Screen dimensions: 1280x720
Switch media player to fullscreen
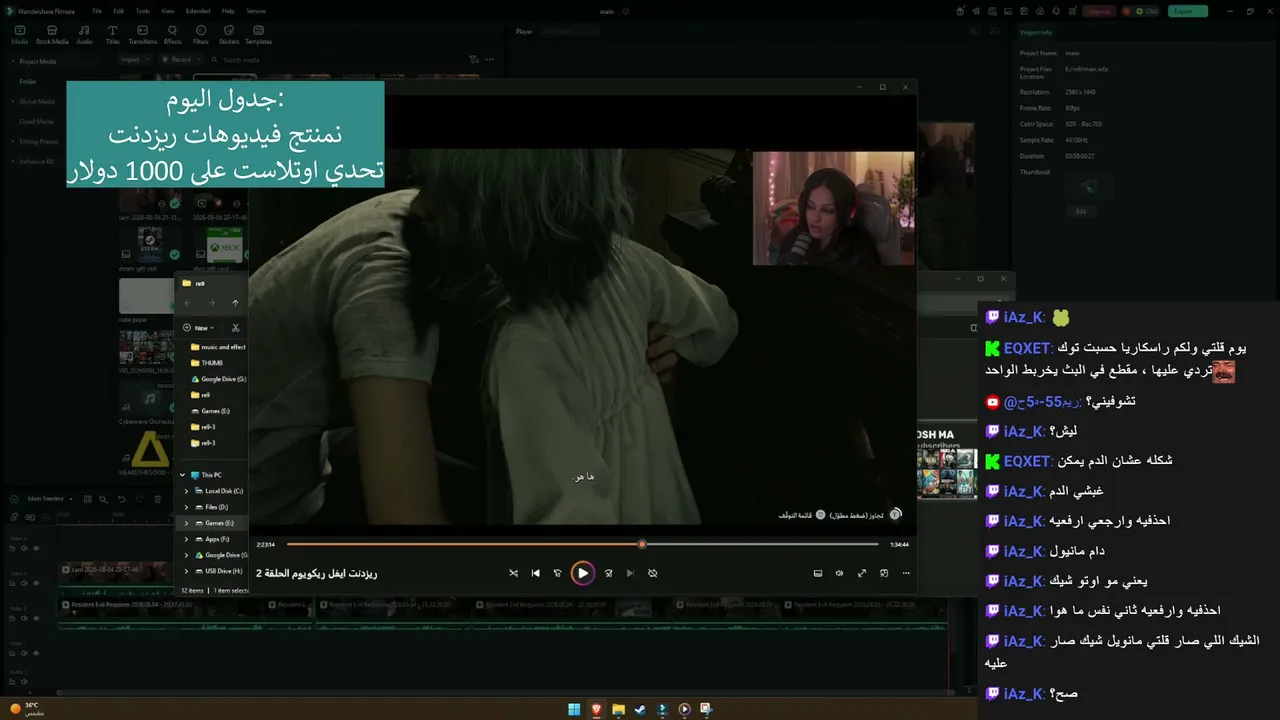862,573
